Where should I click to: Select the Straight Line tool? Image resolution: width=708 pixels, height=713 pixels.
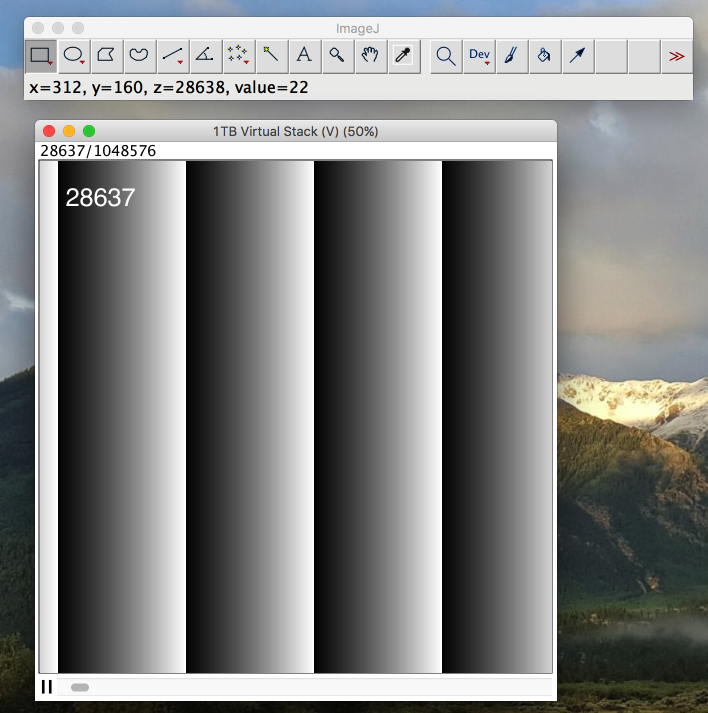172,56
